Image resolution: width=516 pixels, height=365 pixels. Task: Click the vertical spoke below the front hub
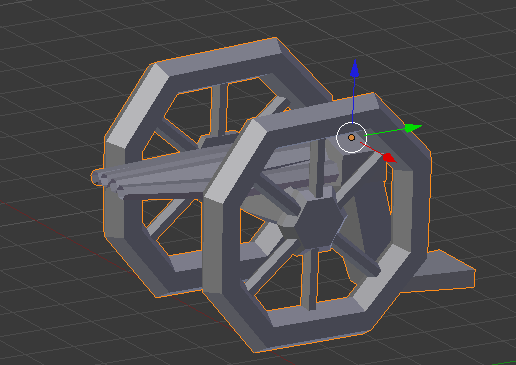pos(311,278)
